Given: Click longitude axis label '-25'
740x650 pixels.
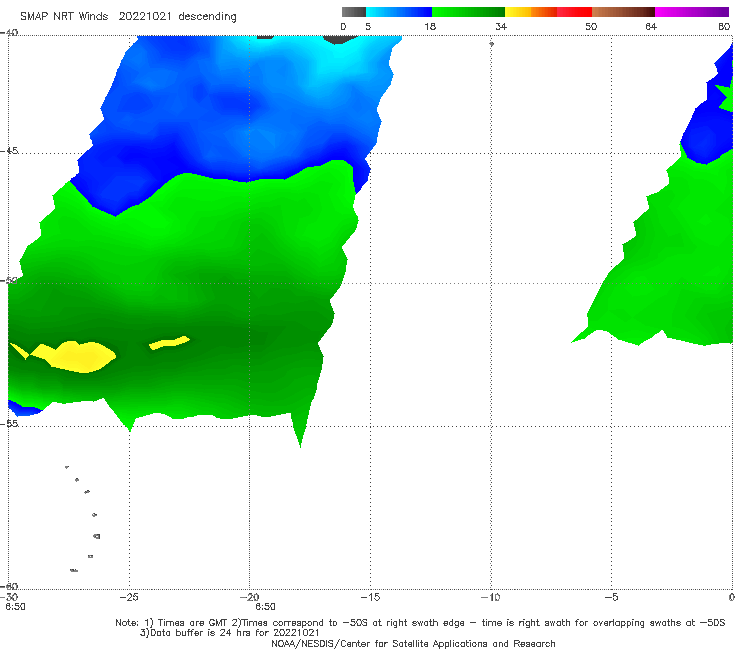Looking at the screenshot, I should [129, 597].
